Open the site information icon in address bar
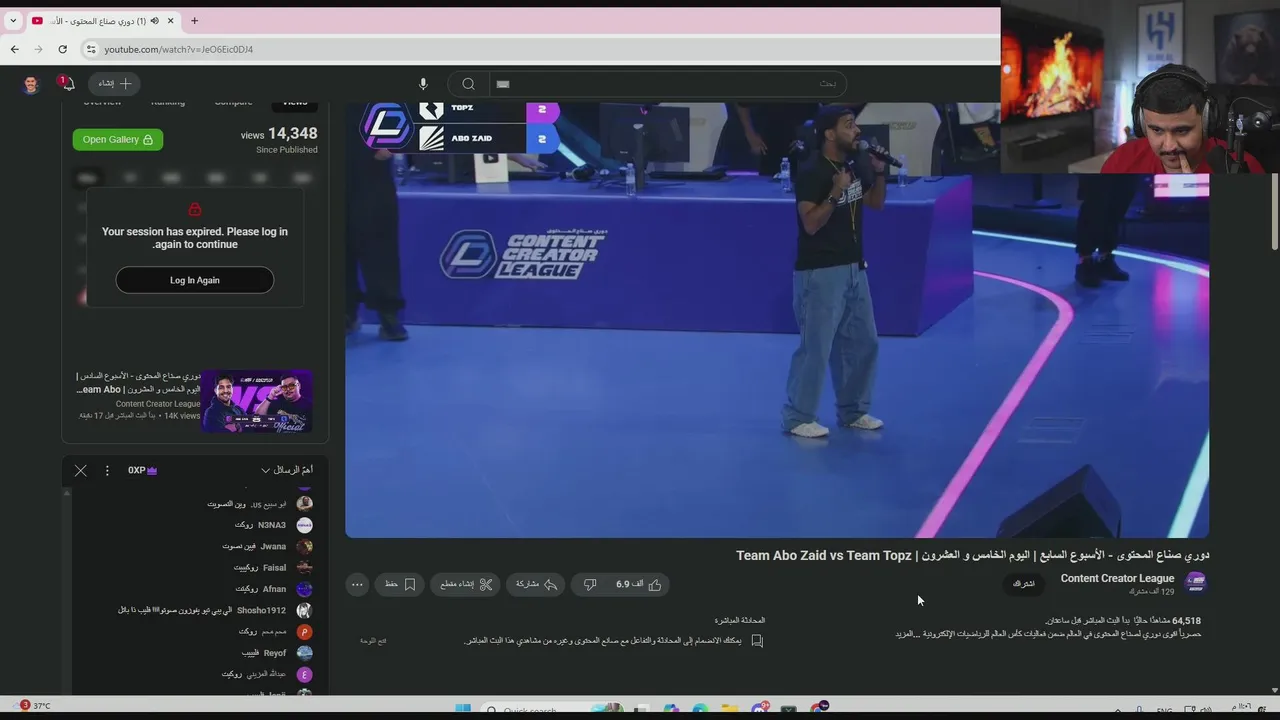Viewport: 1280px width, 720px height. click(x=91, y=49)
